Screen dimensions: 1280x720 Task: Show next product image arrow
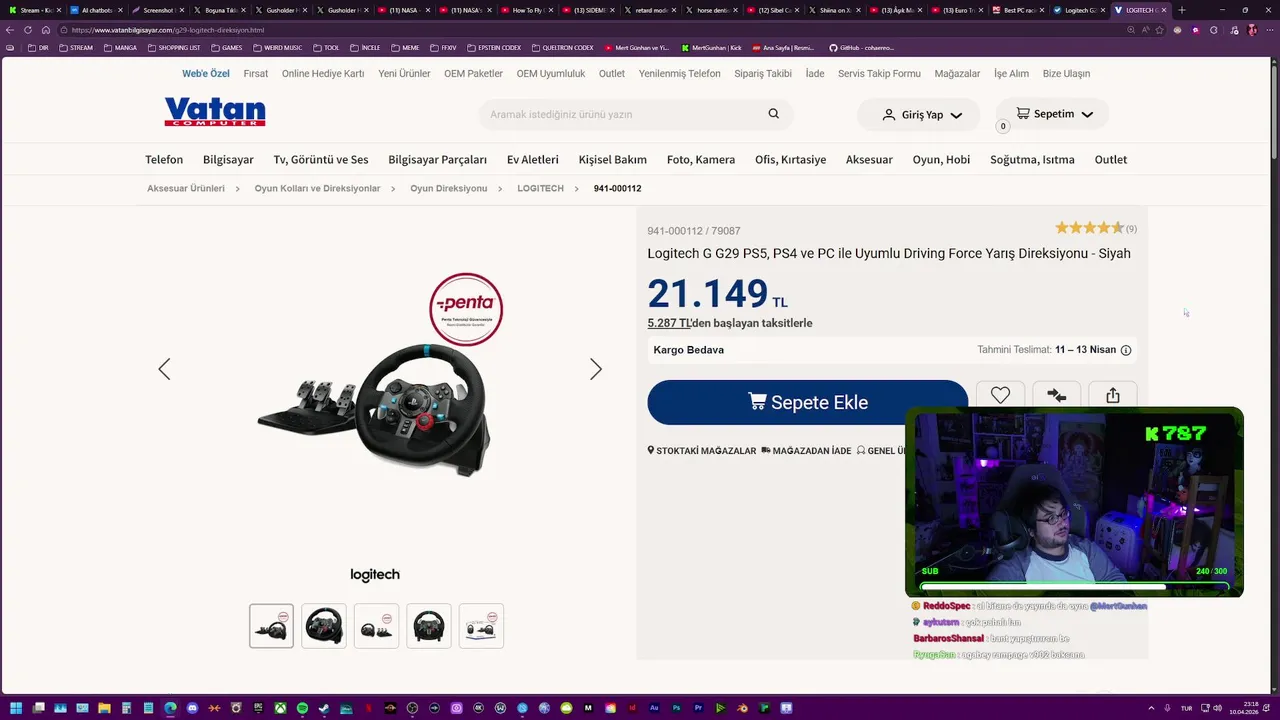596,369
